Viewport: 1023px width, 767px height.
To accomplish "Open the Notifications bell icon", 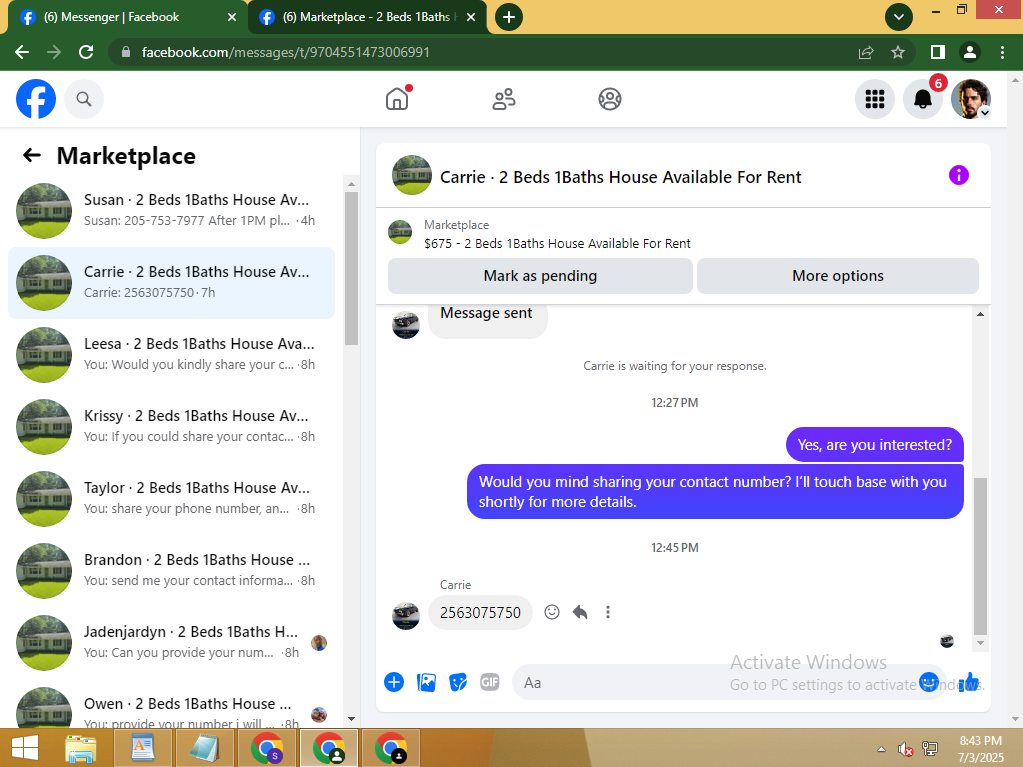I will coord(923,99).
